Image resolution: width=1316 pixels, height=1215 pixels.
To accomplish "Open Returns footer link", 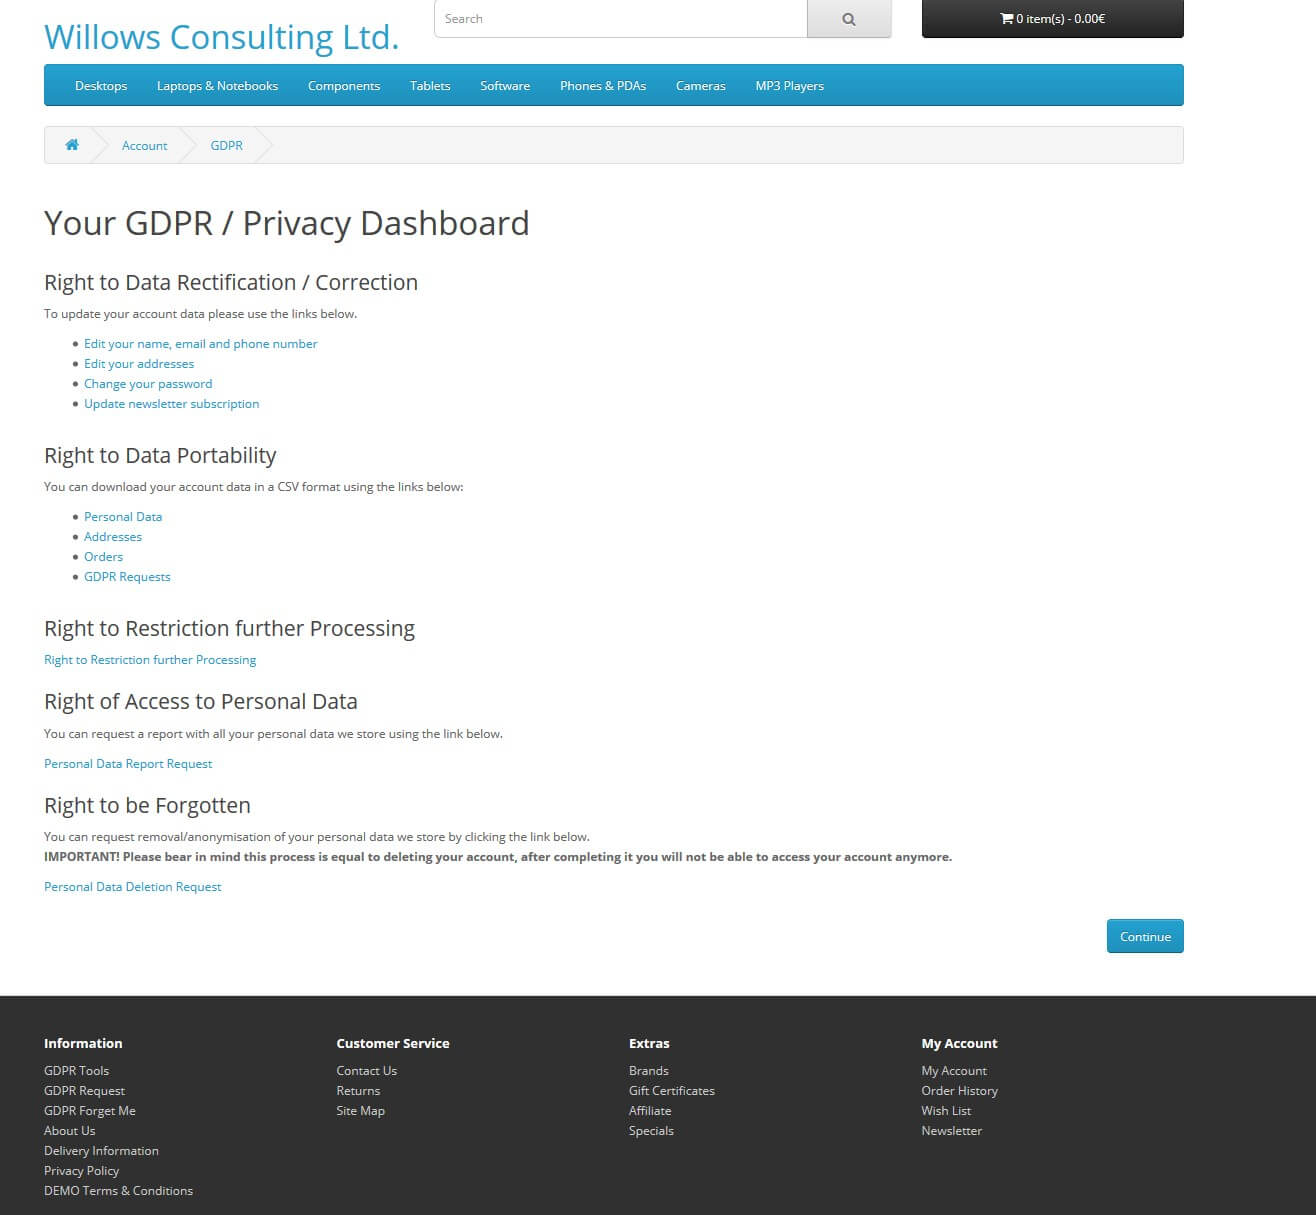I will (x=358, y=1091).
